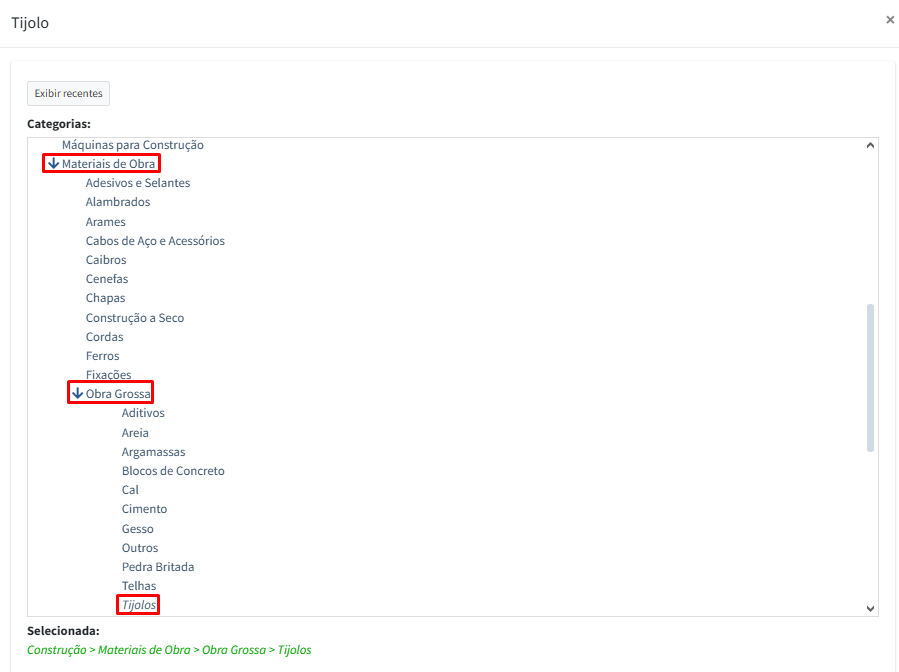899x672 pixels.
Task: Collapse the Materiais de Obra category arrow
Action: coord(54,164)
